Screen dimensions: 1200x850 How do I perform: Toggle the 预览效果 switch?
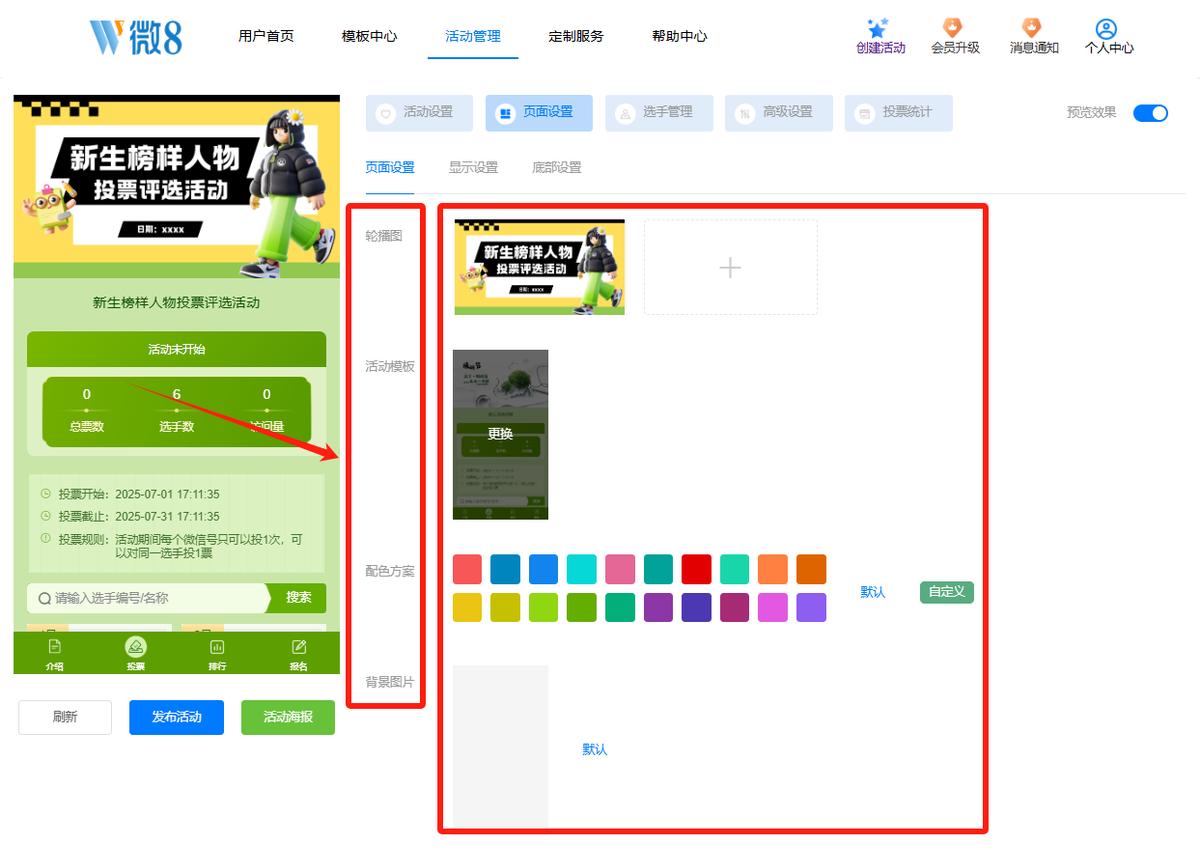[x=1150, y=113]
